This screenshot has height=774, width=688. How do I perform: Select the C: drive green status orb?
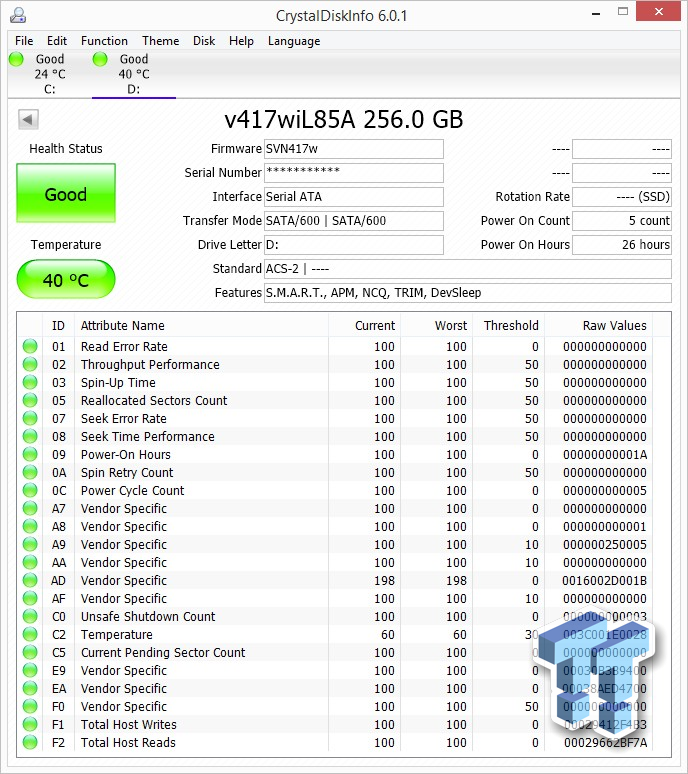pos(16,59)
